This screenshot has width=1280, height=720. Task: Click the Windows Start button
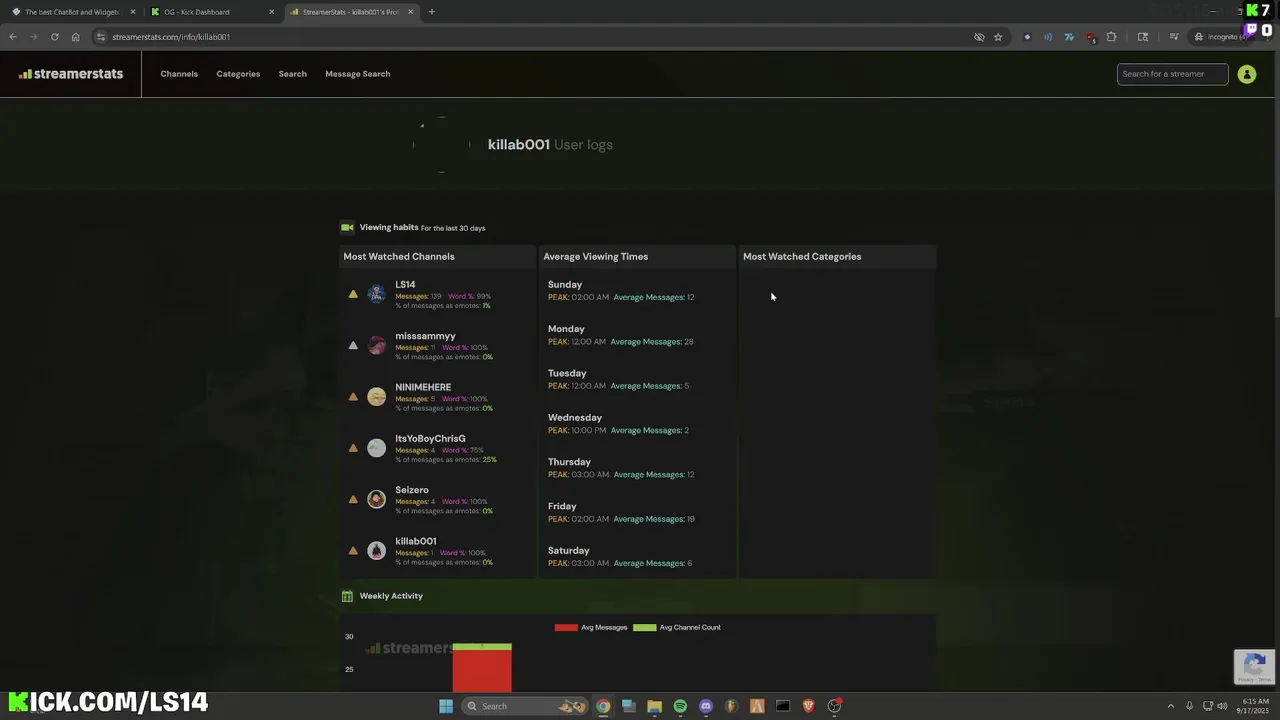pyautogui.click(x=446, y=706)
